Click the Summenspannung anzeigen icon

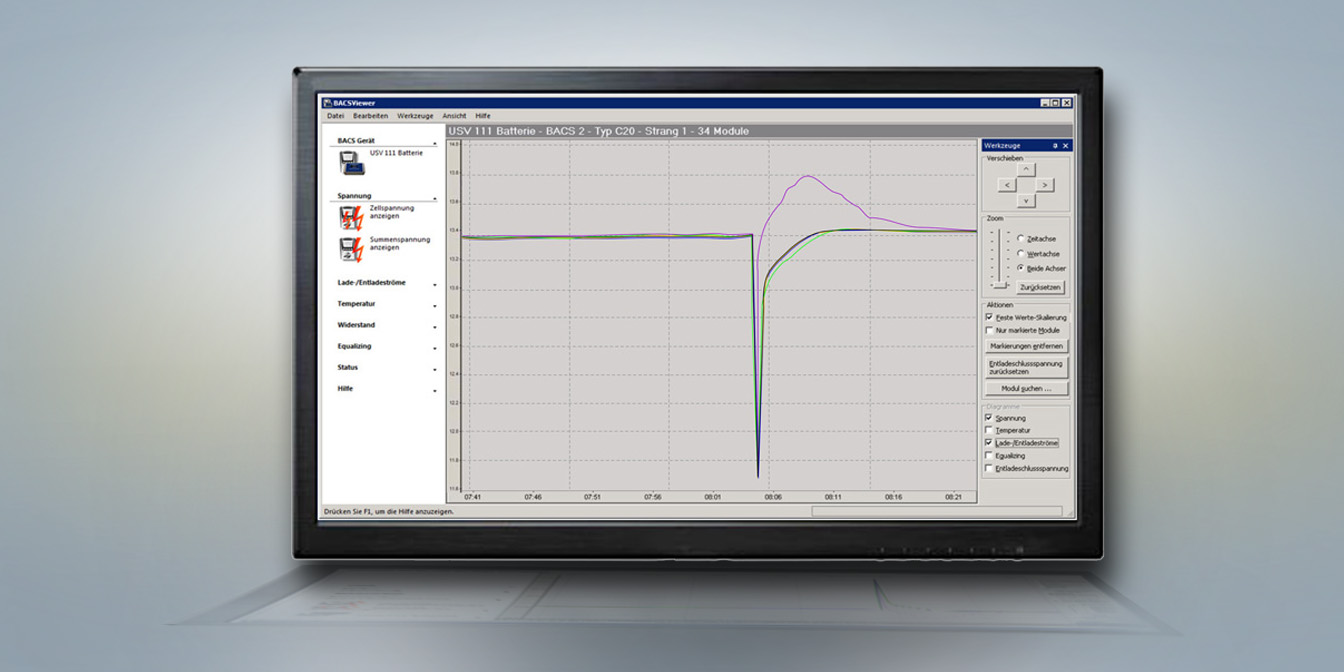pos(351,248)
